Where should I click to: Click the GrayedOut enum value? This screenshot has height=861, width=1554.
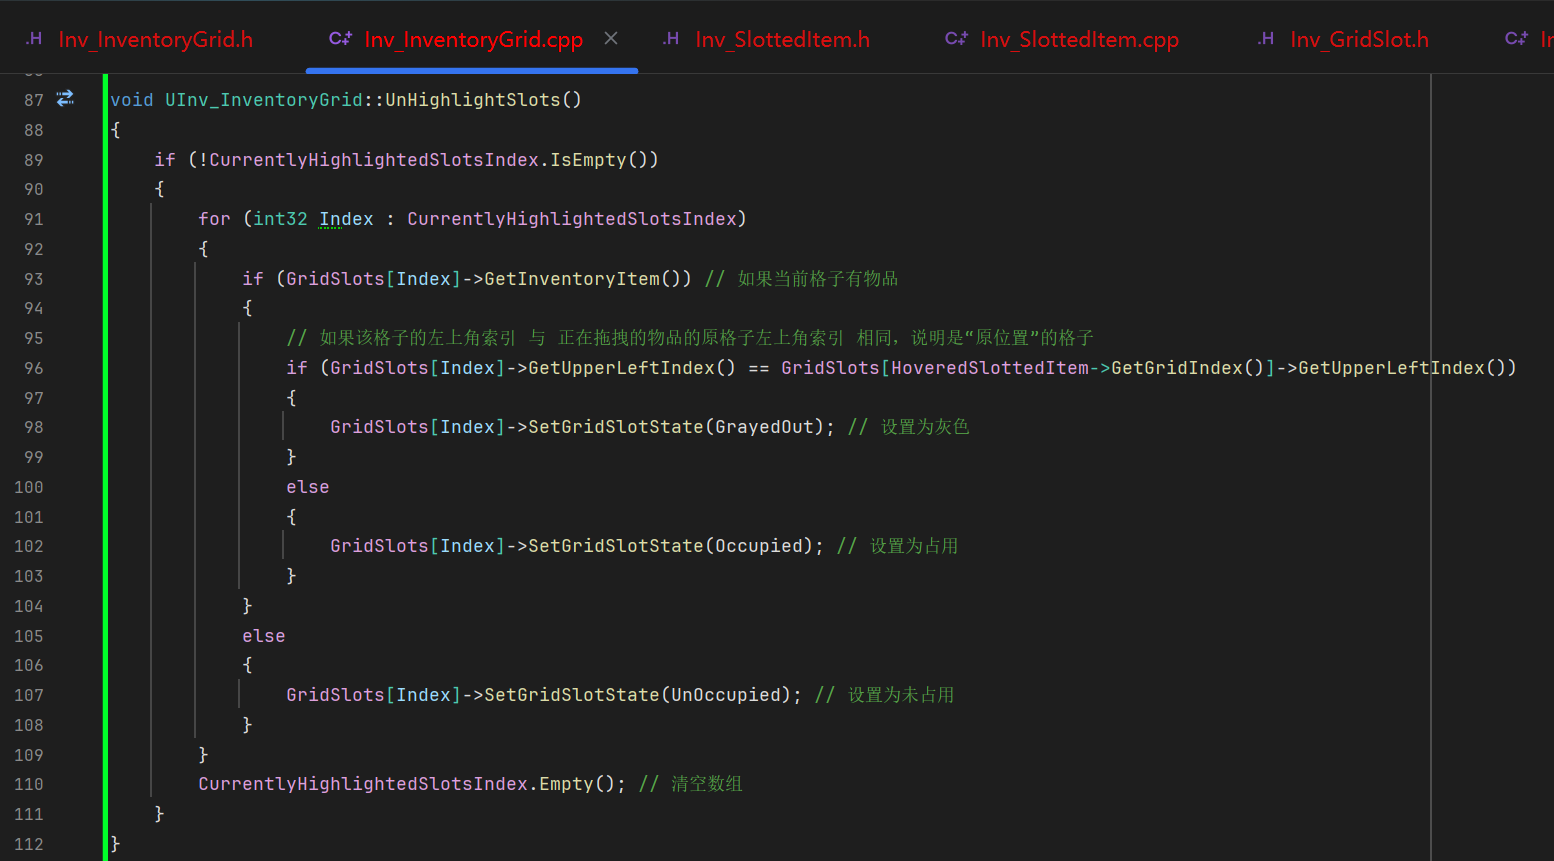coord(764,427)
